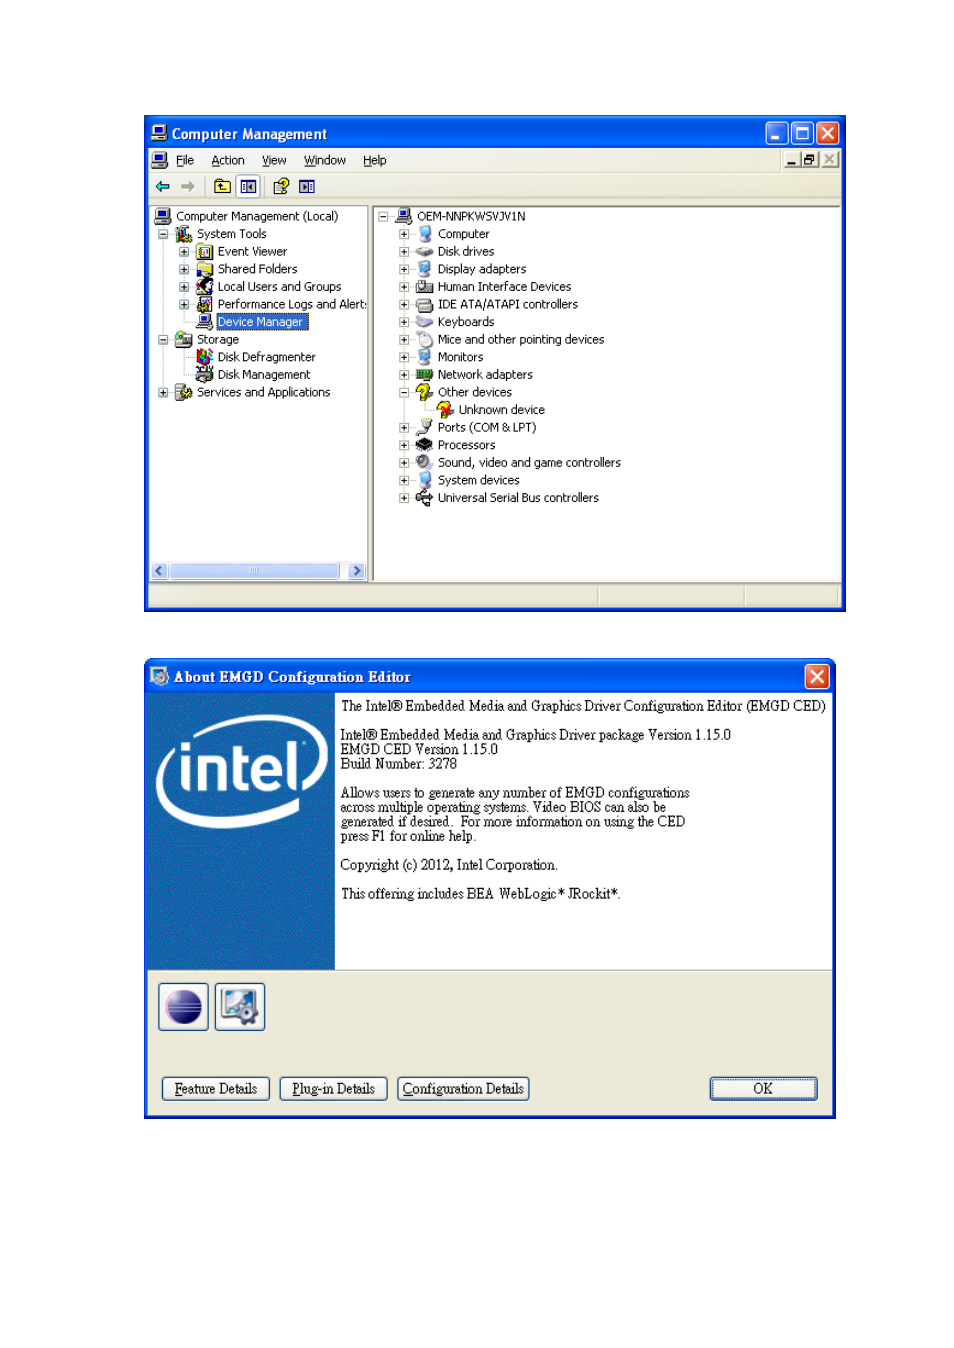Select Ports (COM & LPT) entry

point(487,428)
